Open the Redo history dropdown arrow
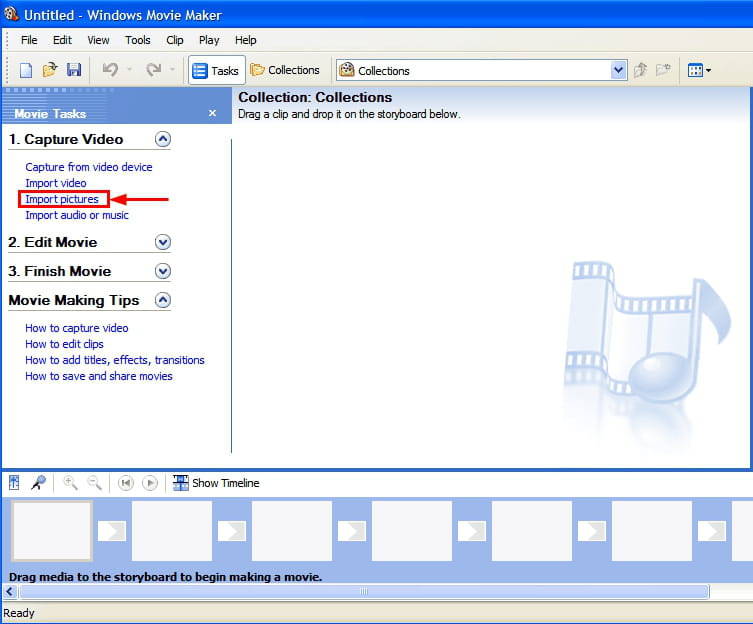Image resolution: width=753 pixels, height=624 pixels. pos(172,70)
